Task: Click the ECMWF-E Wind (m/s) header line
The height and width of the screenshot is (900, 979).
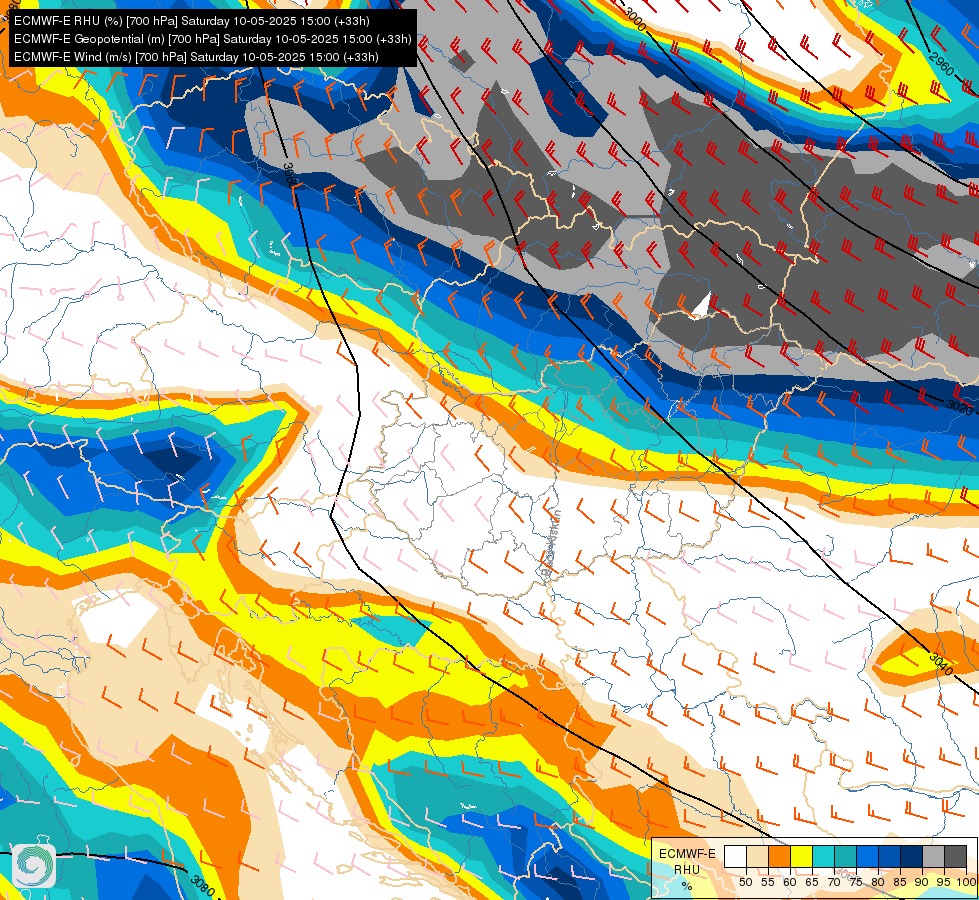Action: [196, 57]
